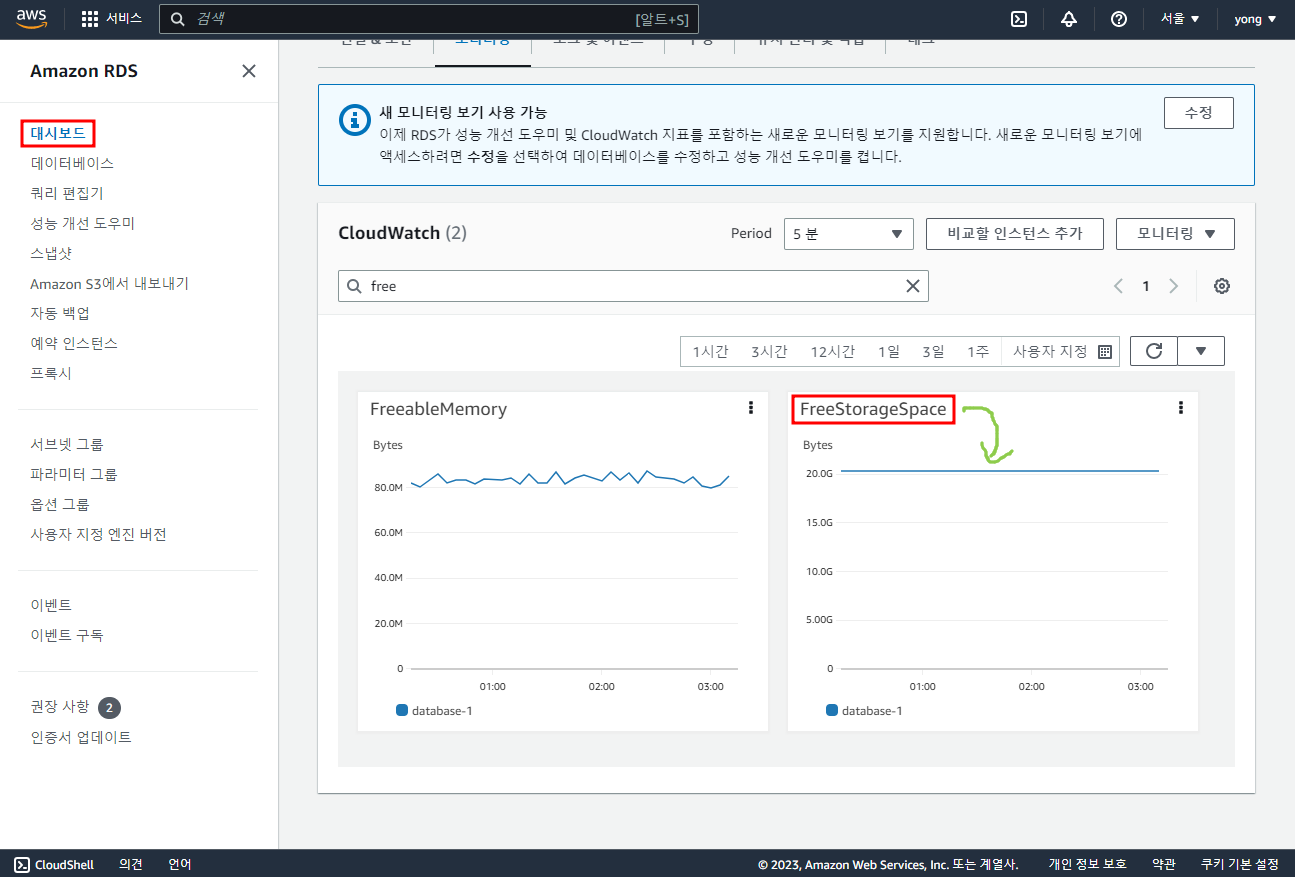
Task: Open the Services grid menu
Action: point(112,19)
